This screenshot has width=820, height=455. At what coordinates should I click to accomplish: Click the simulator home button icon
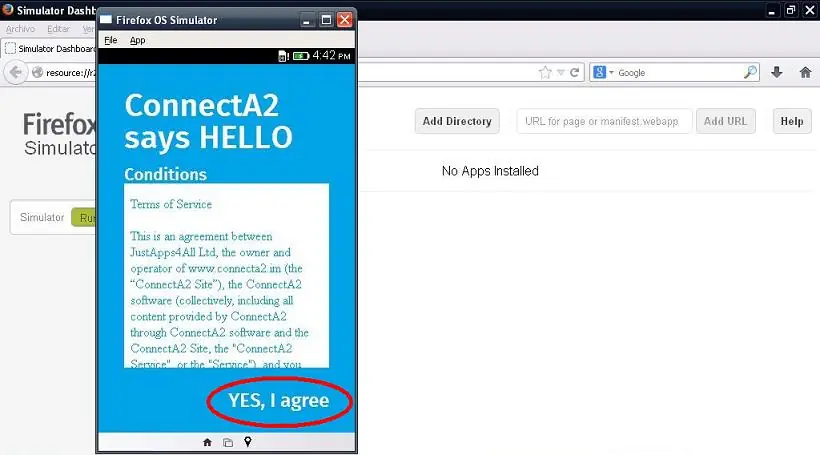click(x=207, y=442)
